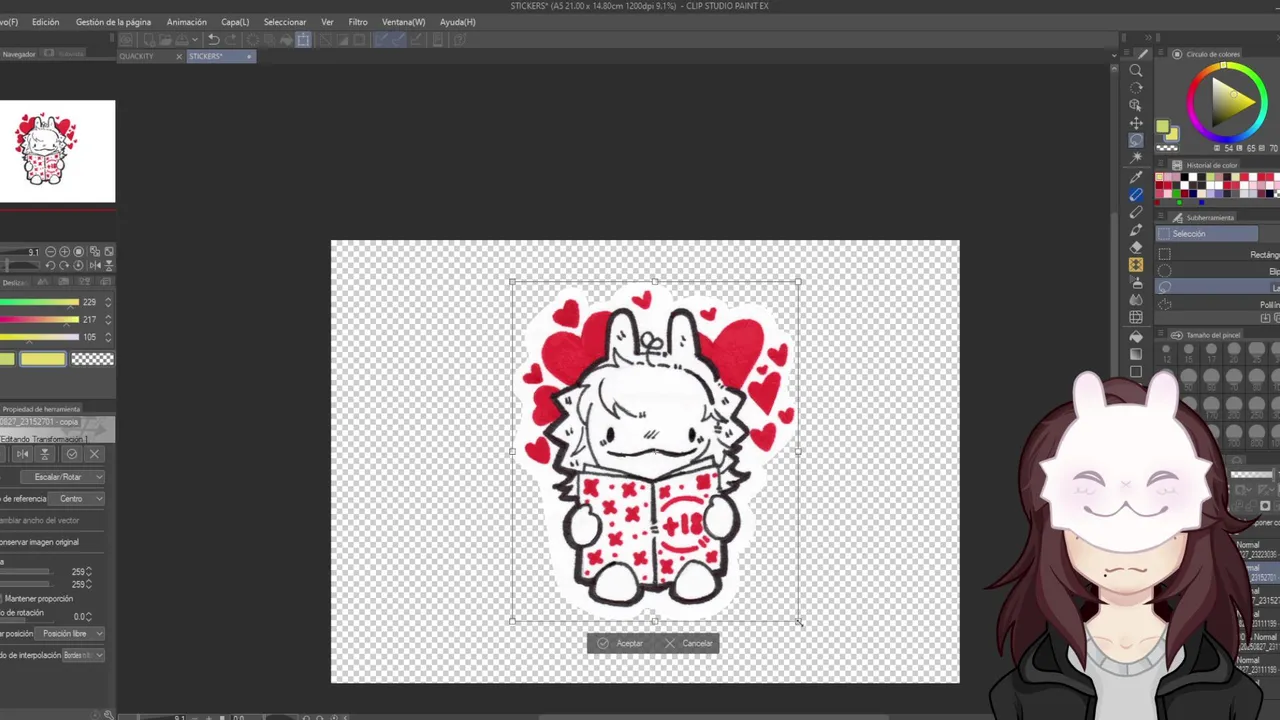Flip vertically in Tool Property panel
Viewport: 1280px width, 720px height.
coord(44,454)
